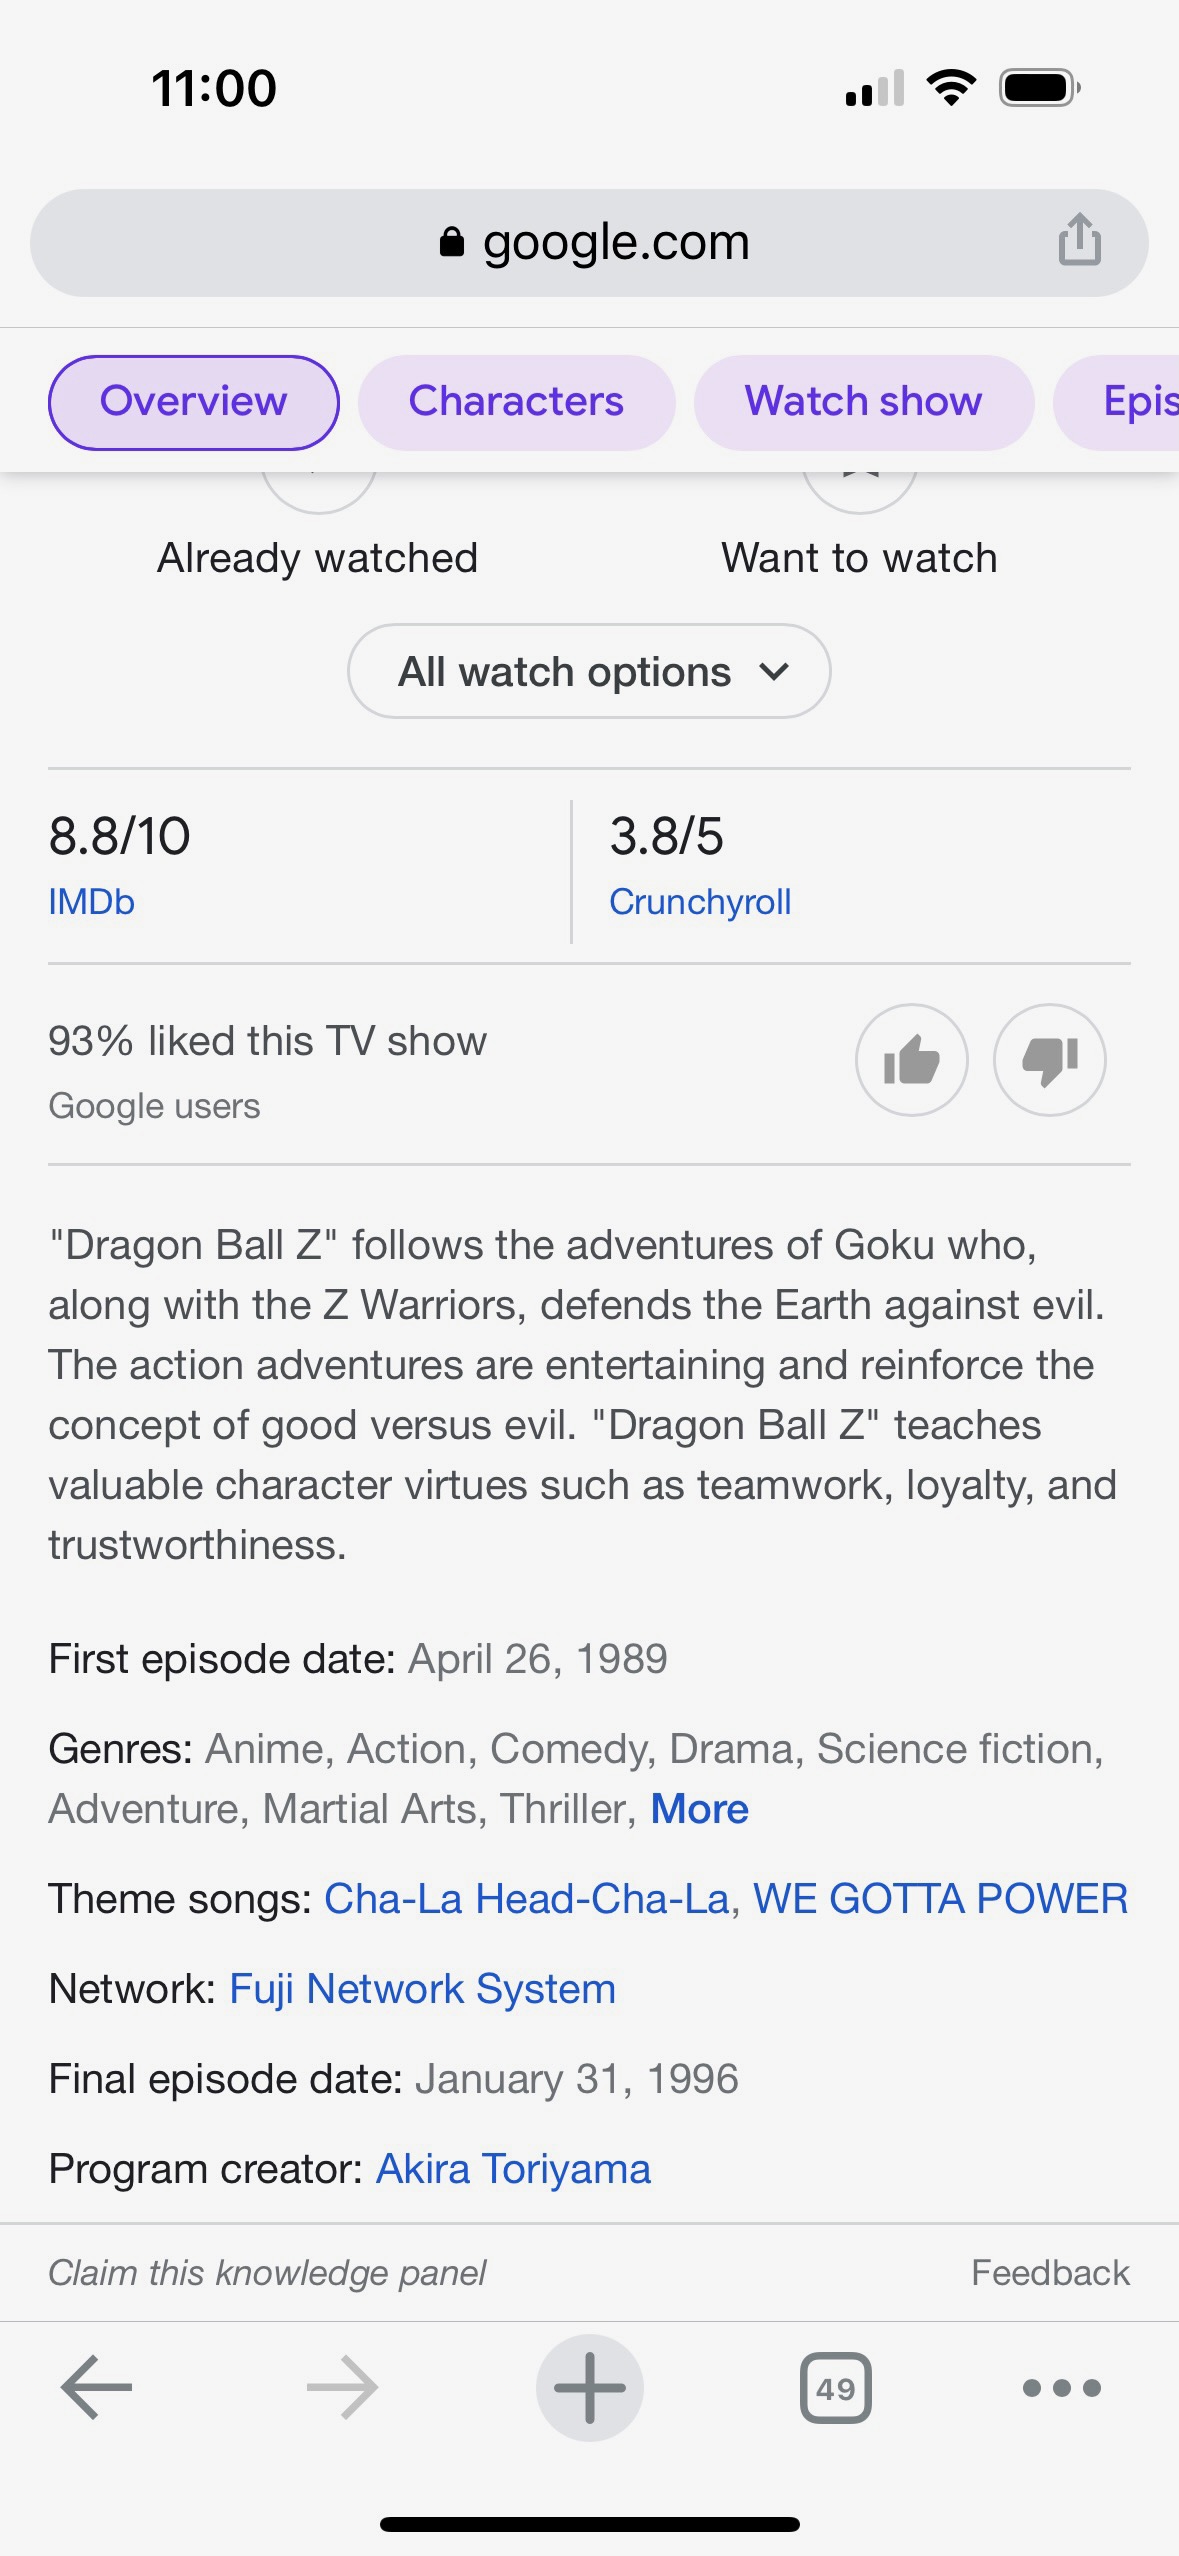Switch to the Watch show tab
Viewport: 1179px width, 2556px height.
pyautogui.click(x=863, y=402)
